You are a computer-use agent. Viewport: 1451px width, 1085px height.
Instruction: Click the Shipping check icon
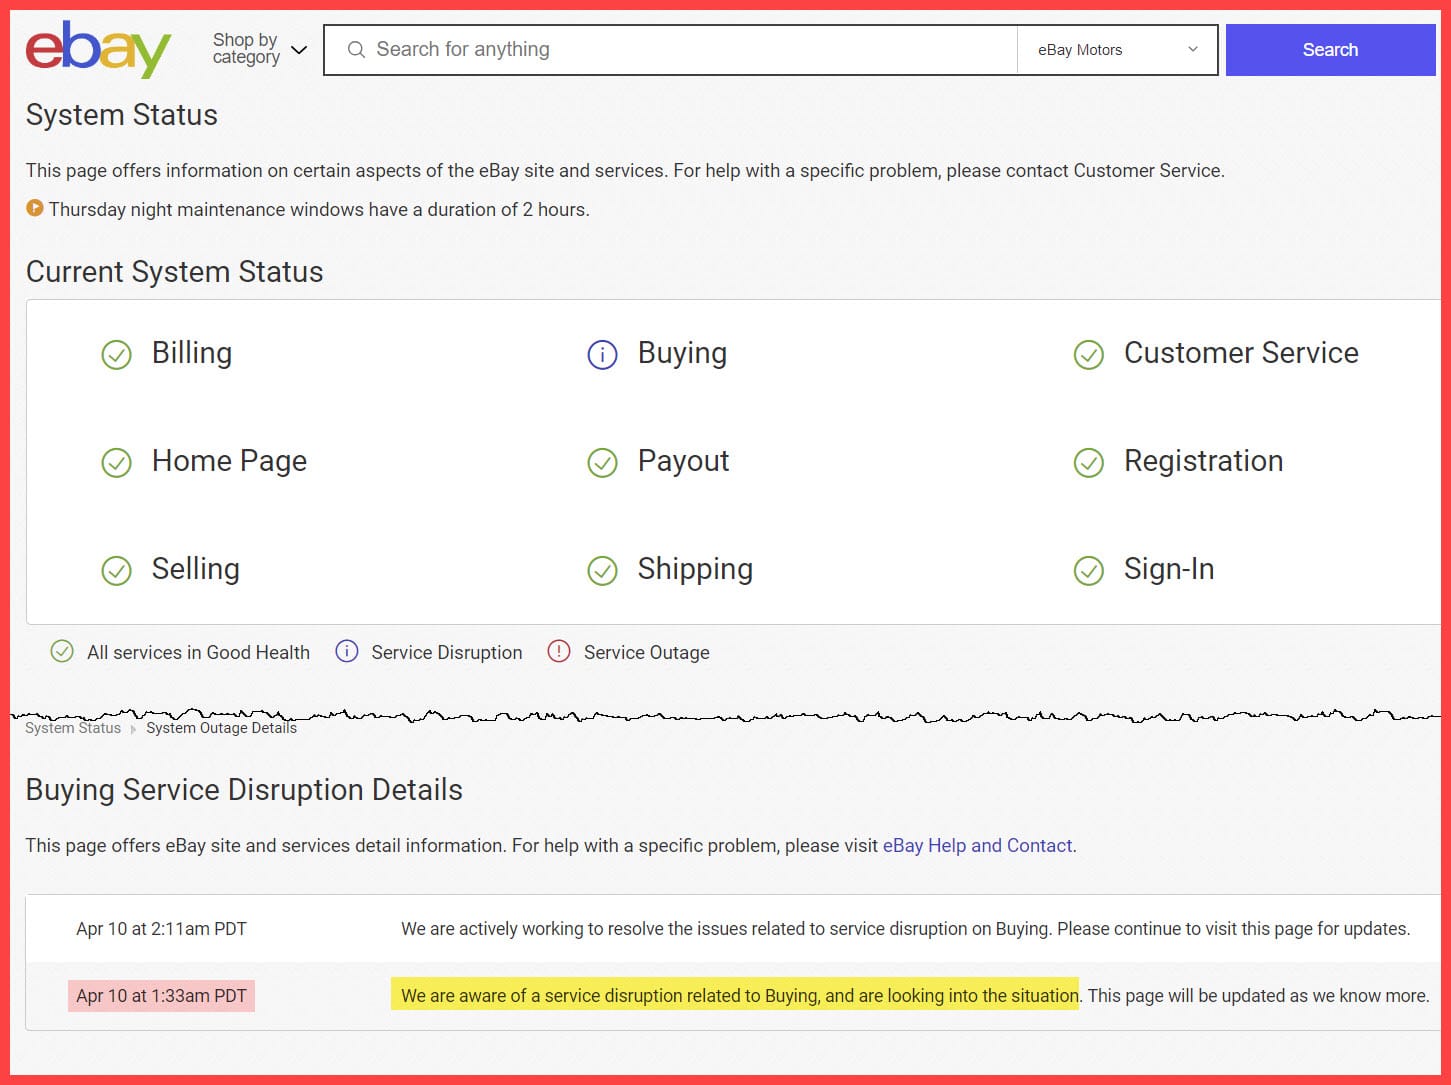pyautogui.click(x=602, y=571)
